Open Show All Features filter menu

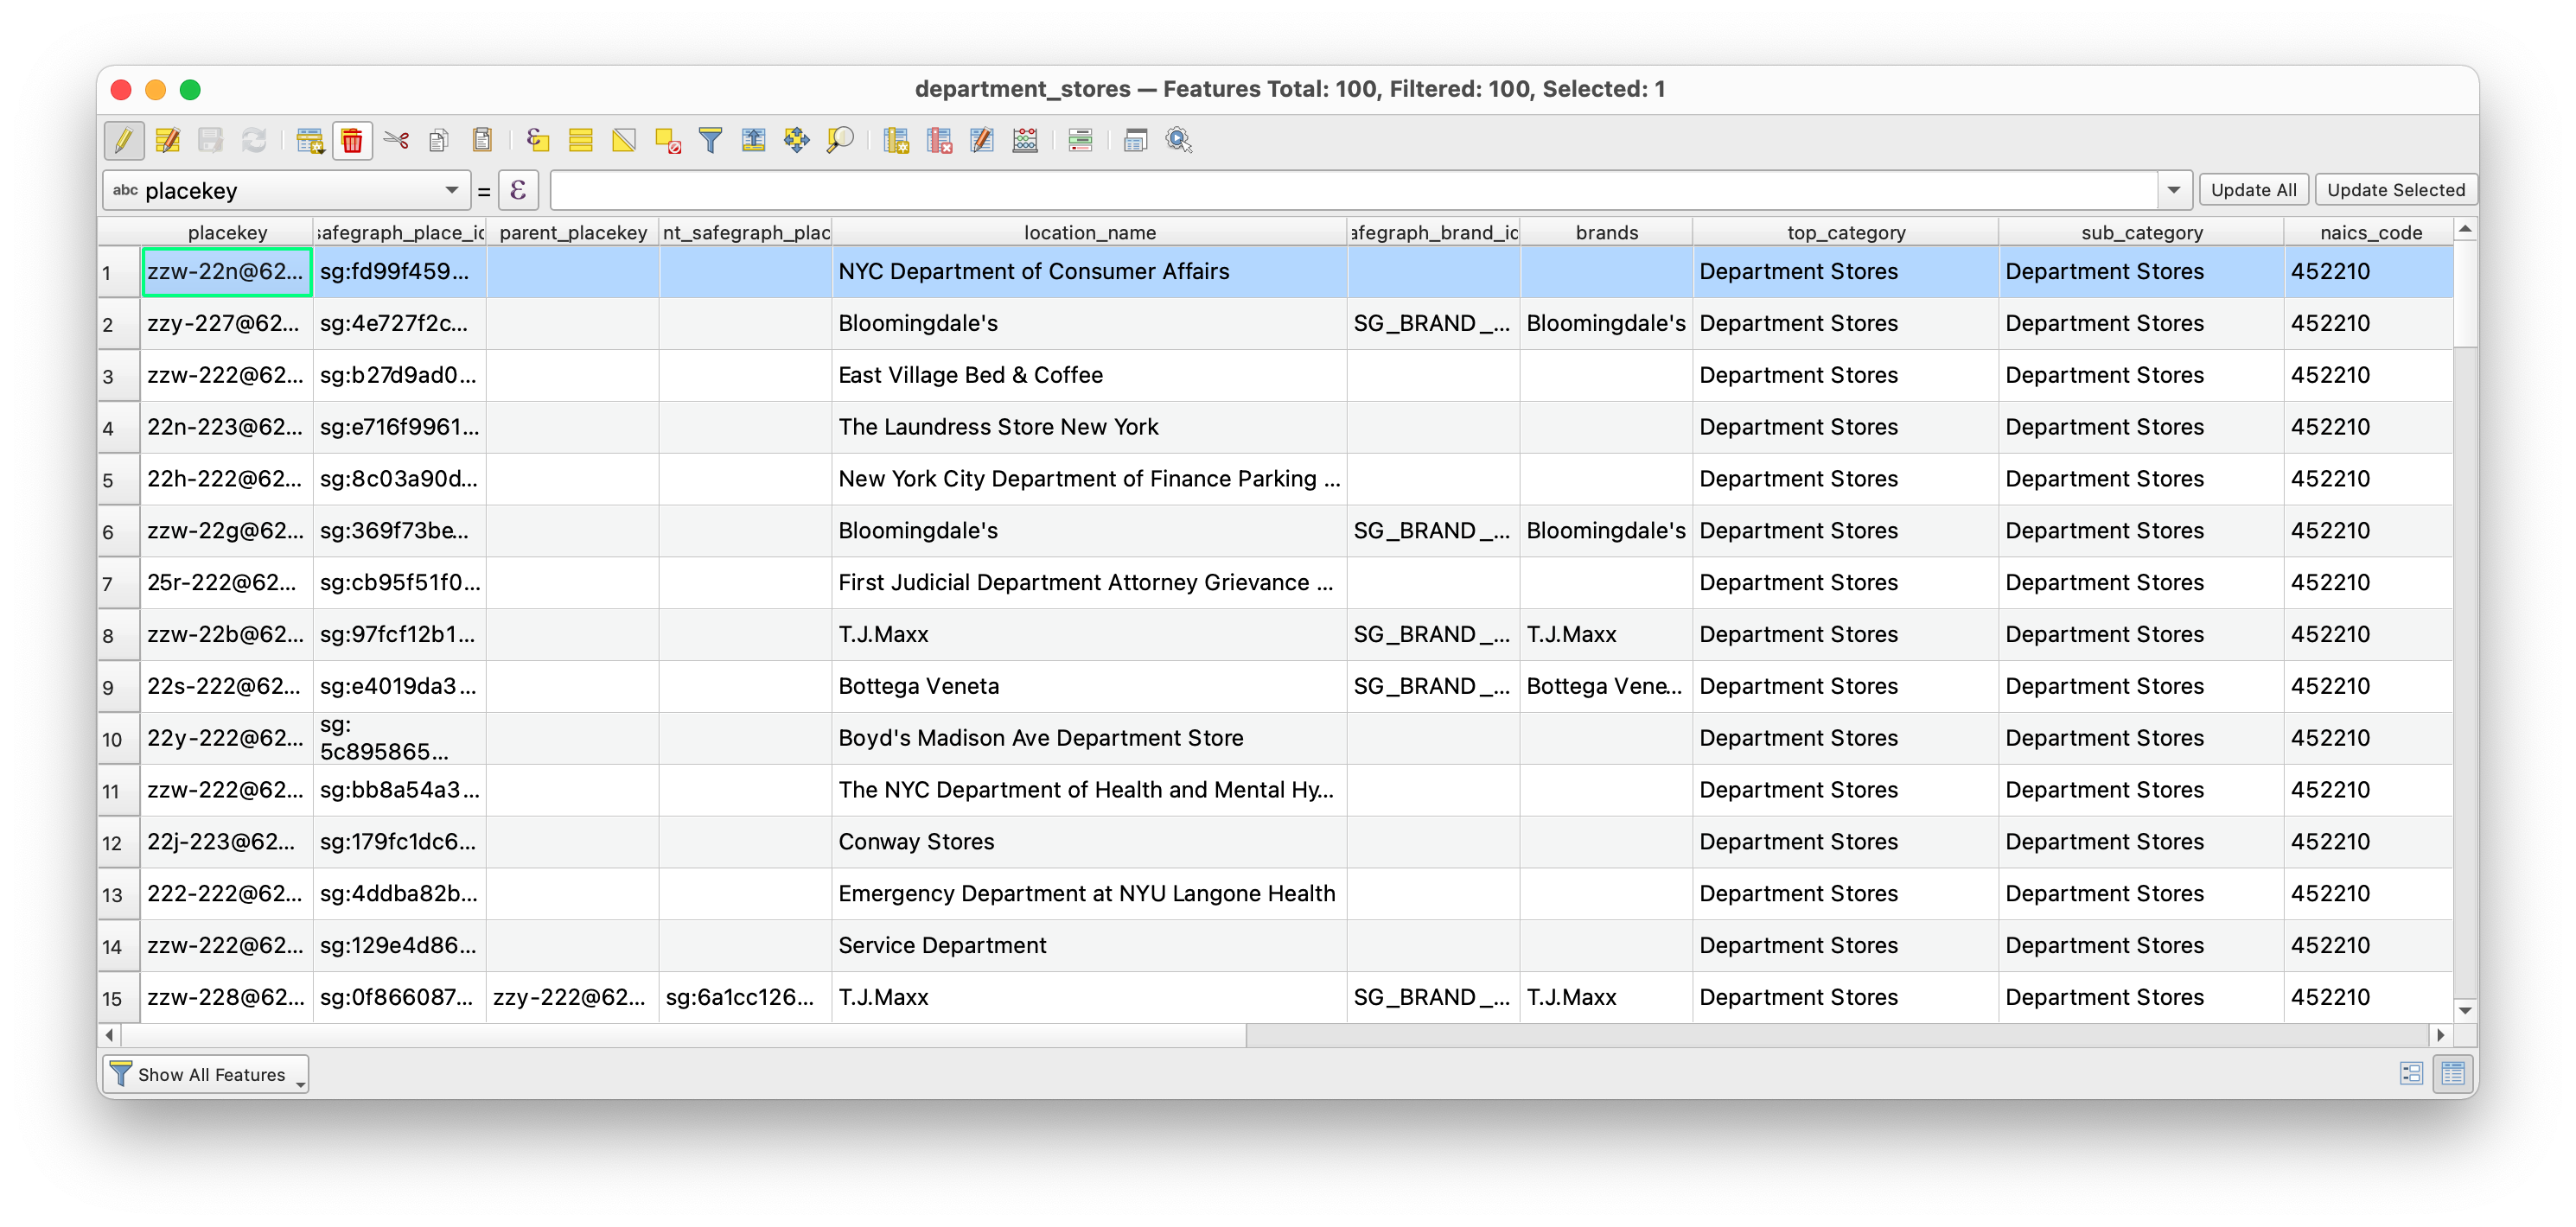[x=206, y=1074]
